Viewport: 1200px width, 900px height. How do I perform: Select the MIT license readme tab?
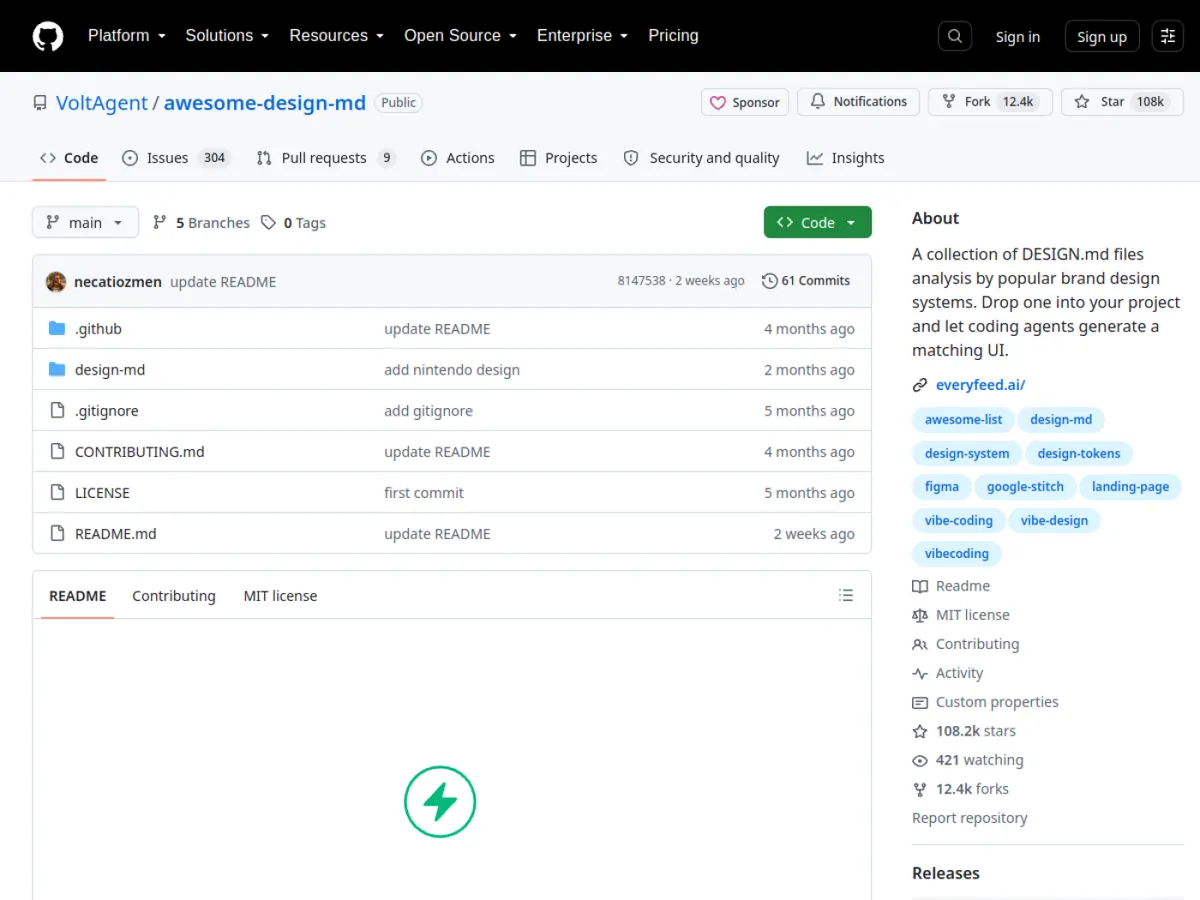(x=280, y=596)
